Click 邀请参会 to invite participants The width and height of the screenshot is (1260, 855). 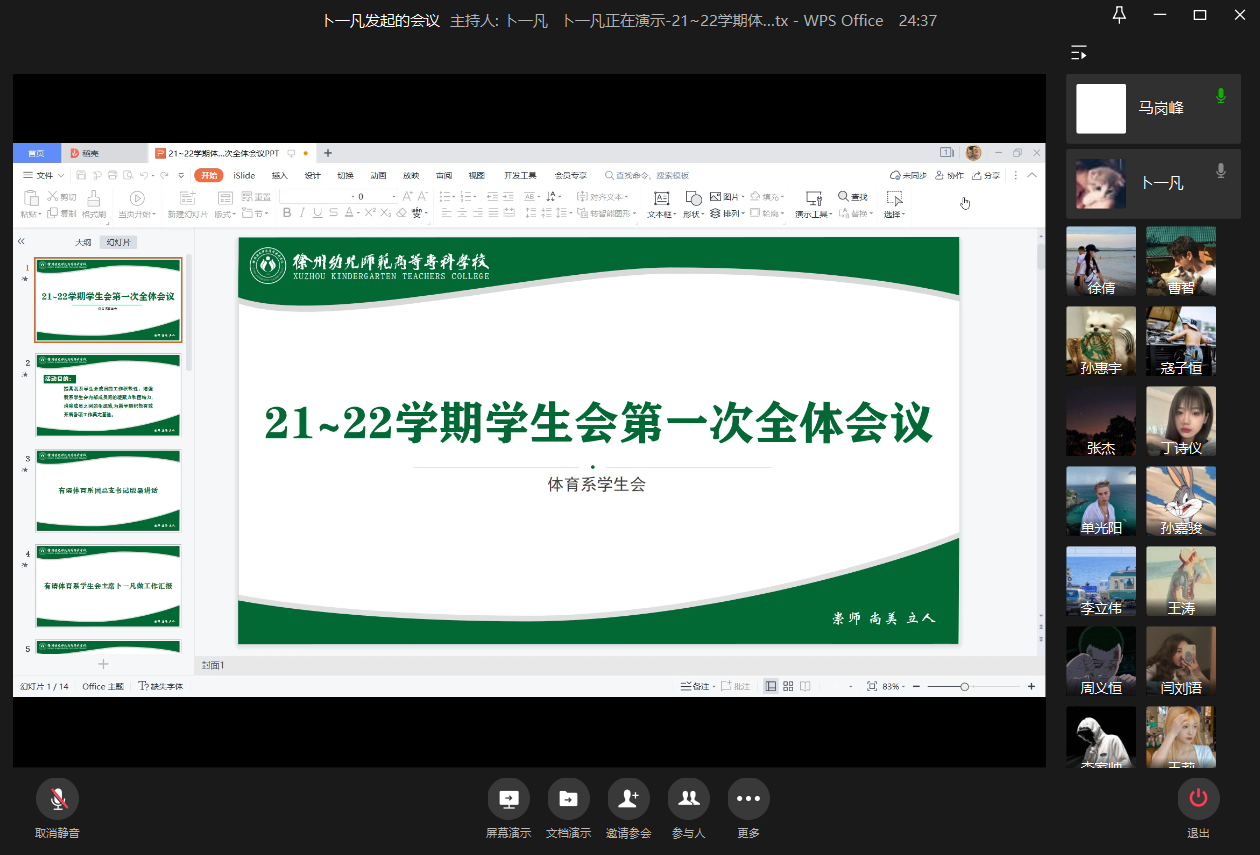pyautogui.click(x=628, y=799)
